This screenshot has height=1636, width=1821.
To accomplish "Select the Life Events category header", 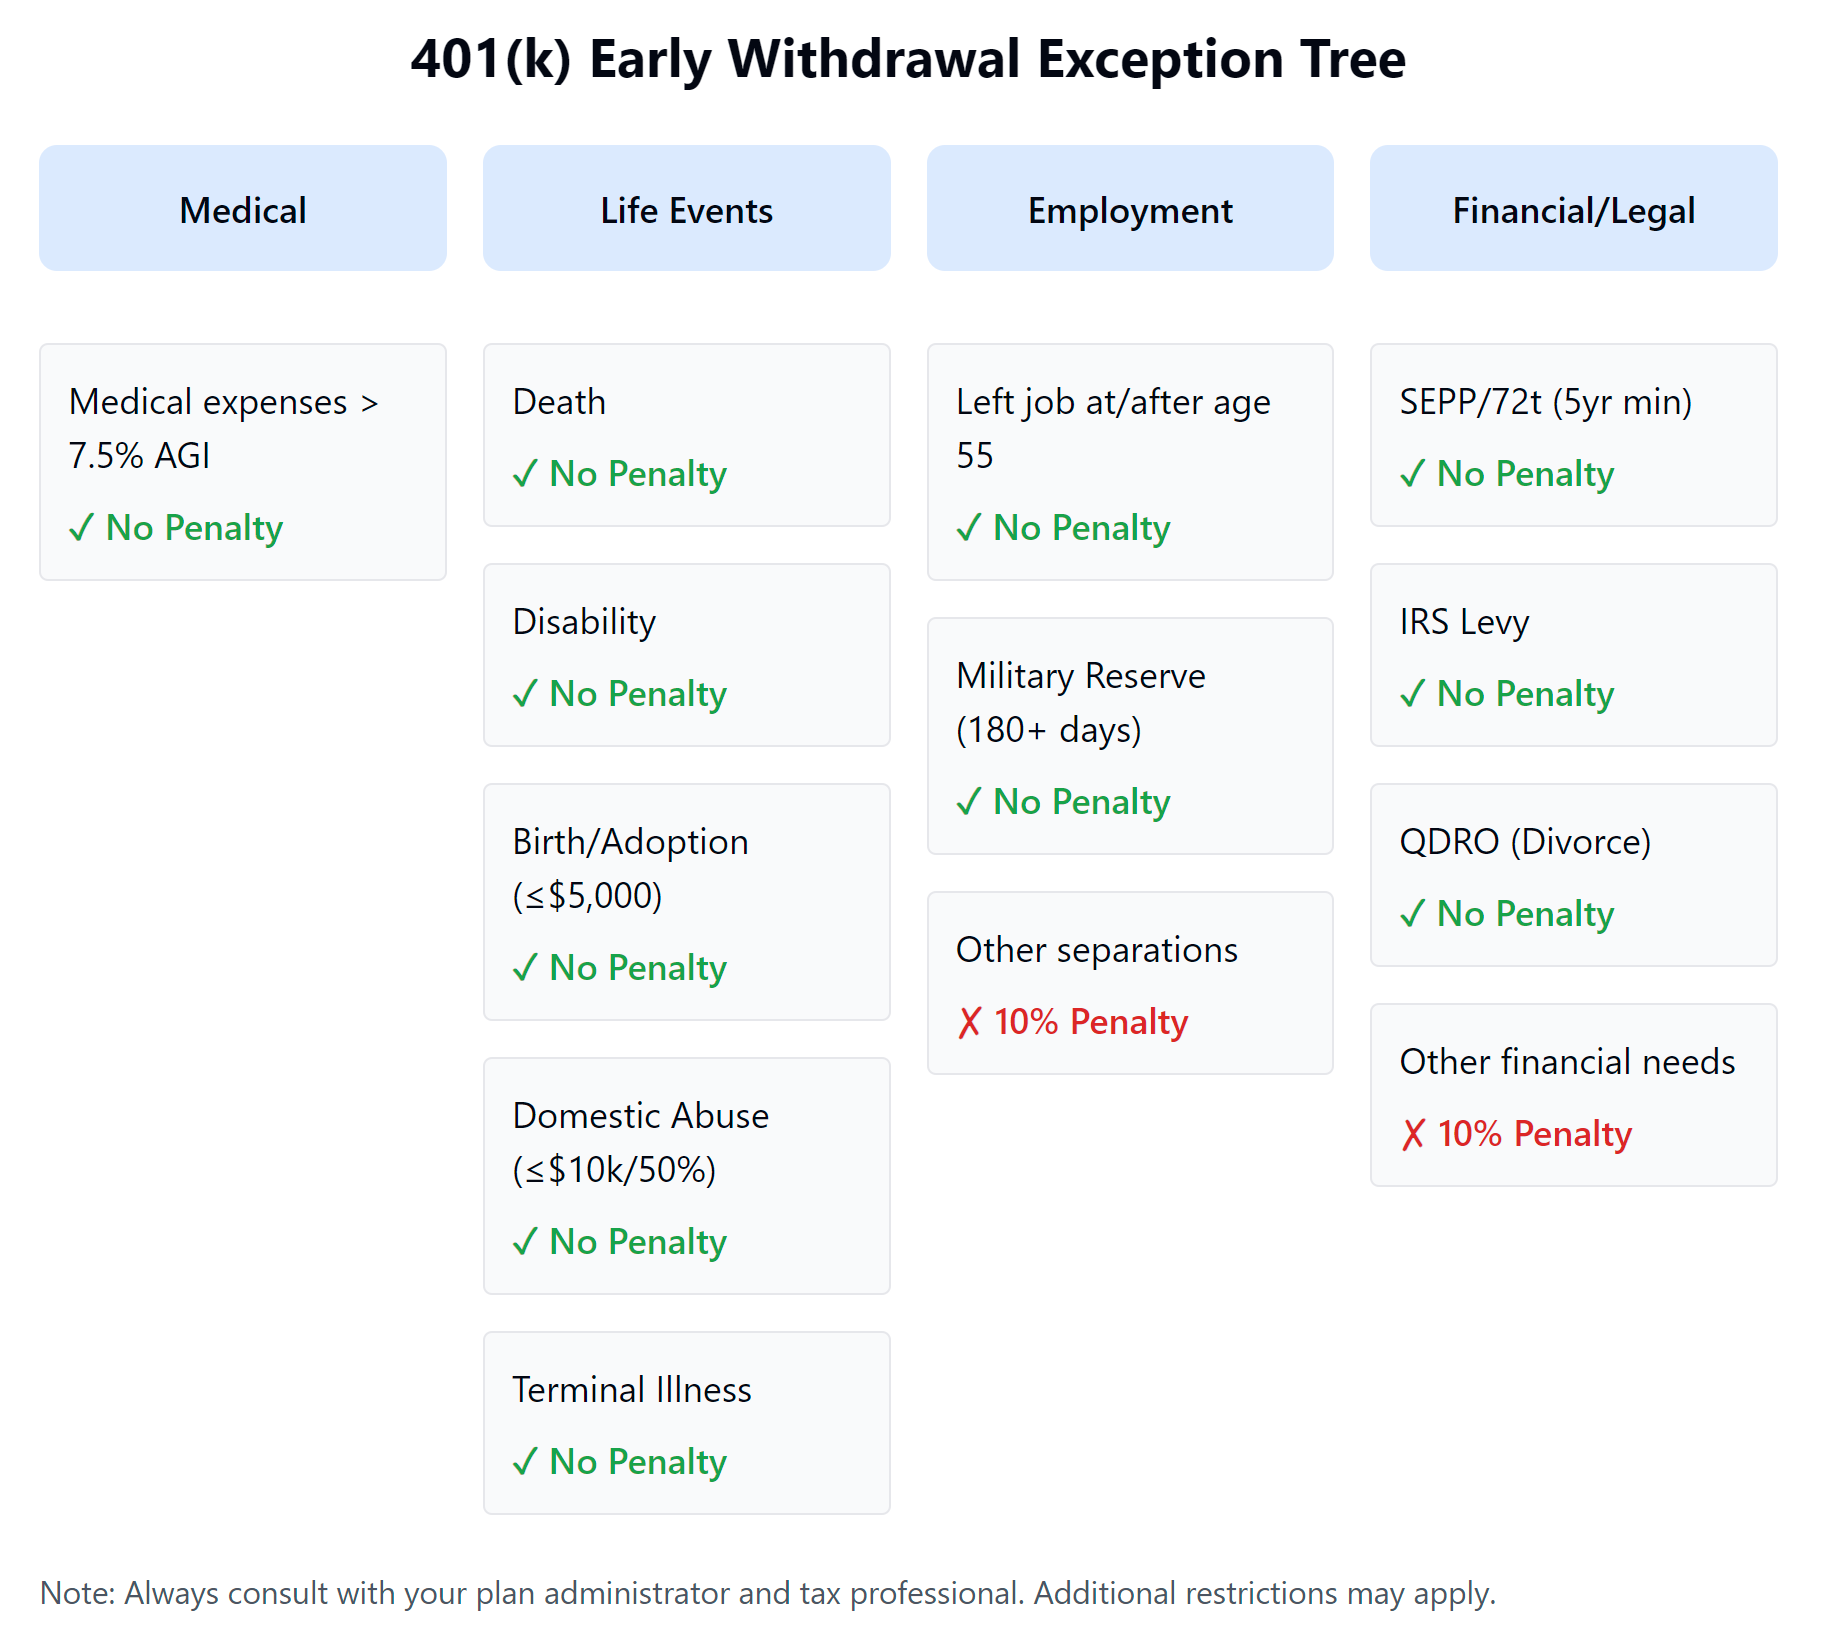I will tap(686, 209).
